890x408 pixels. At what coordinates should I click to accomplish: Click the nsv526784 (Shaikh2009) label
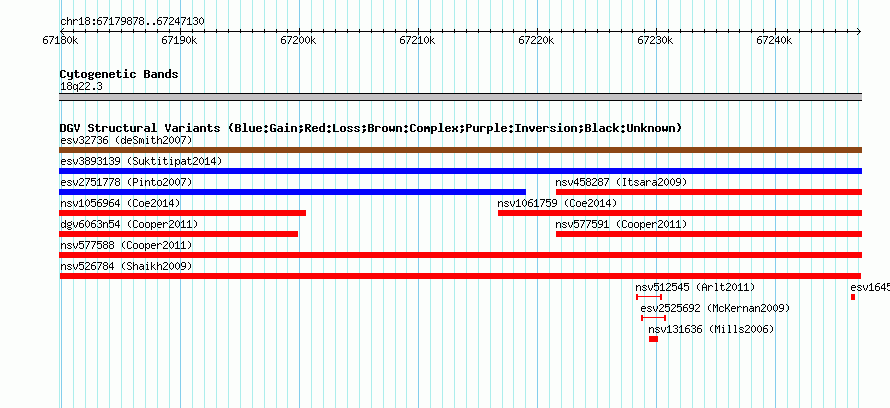(126, 266)
